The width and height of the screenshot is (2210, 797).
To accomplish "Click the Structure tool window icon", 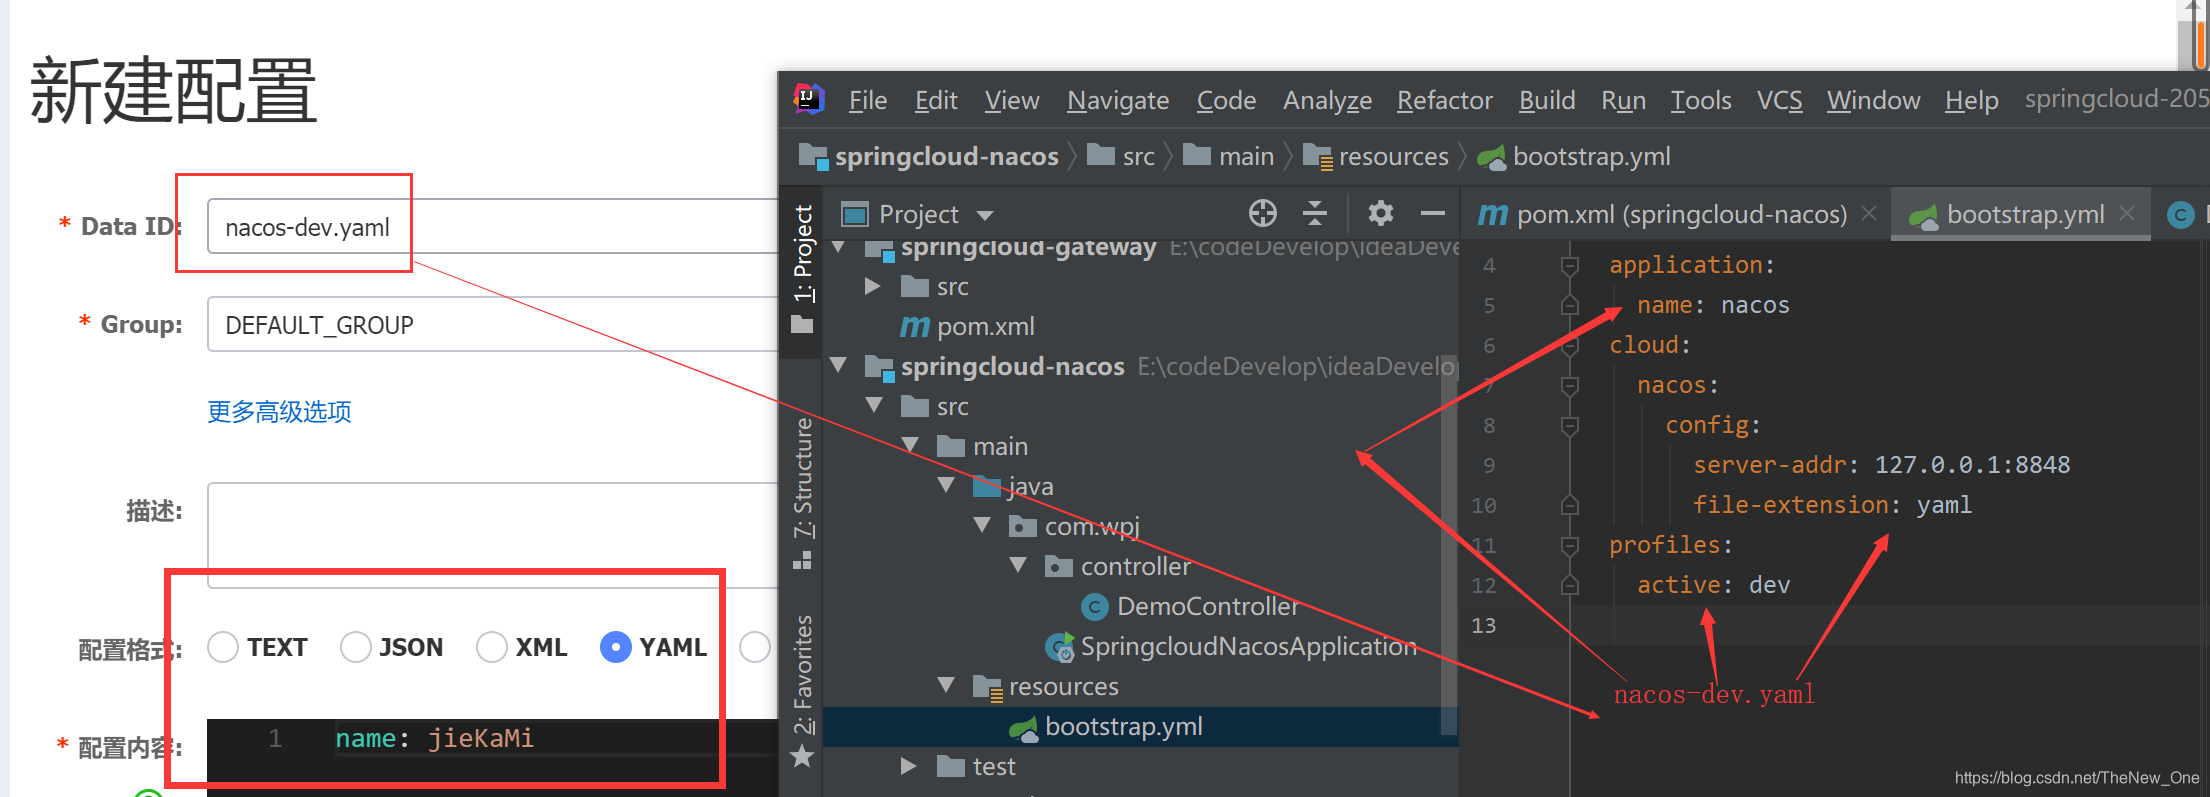I will 802,561.
